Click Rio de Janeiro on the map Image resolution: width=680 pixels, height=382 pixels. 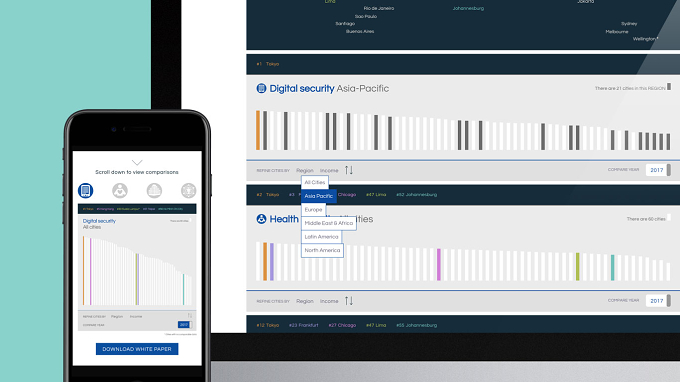[379, 8]
